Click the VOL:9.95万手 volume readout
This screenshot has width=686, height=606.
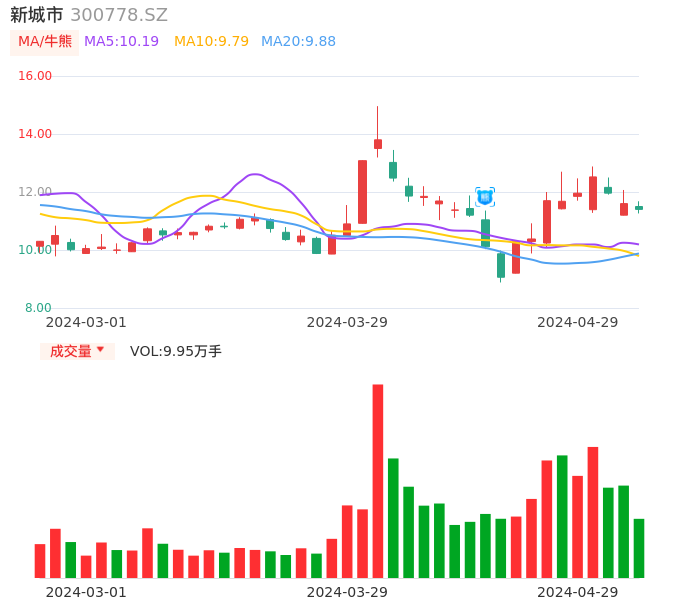[x=176, y=351]
